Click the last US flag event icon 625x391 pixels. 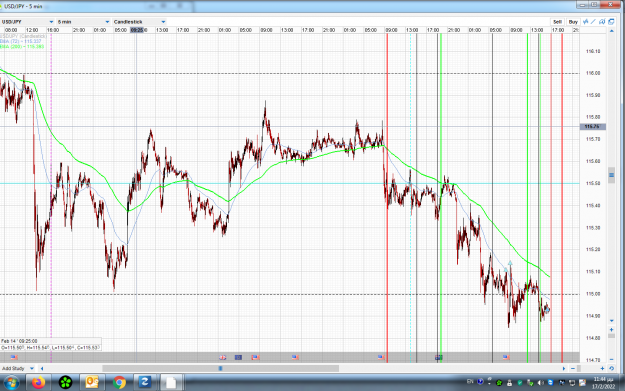pyautogui.click(x=506, y=357)
